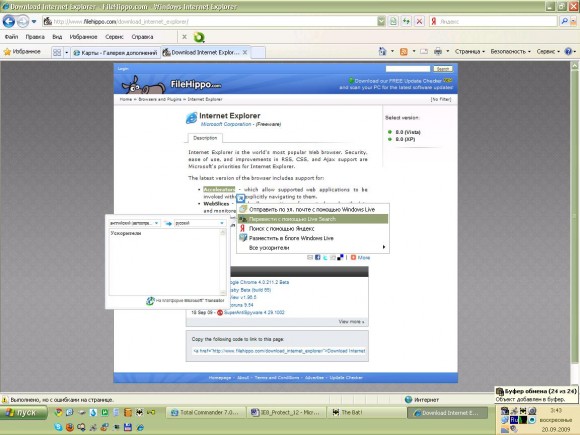Choose Отправить по эл. почте Windows Live
580x435 pixels.
pyautogui.click(x=313, y=209)
